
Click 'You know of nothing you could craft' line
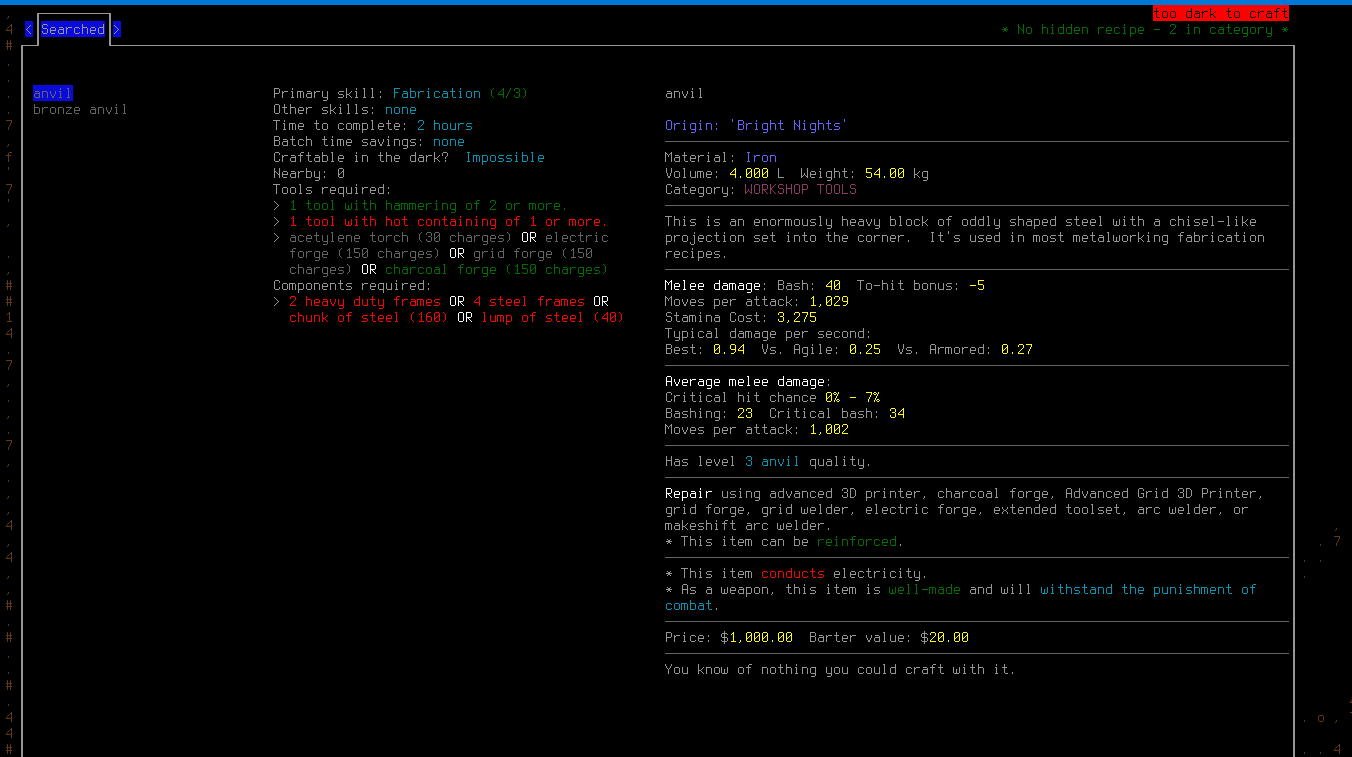pyautogui.click(x=841, y=670)
